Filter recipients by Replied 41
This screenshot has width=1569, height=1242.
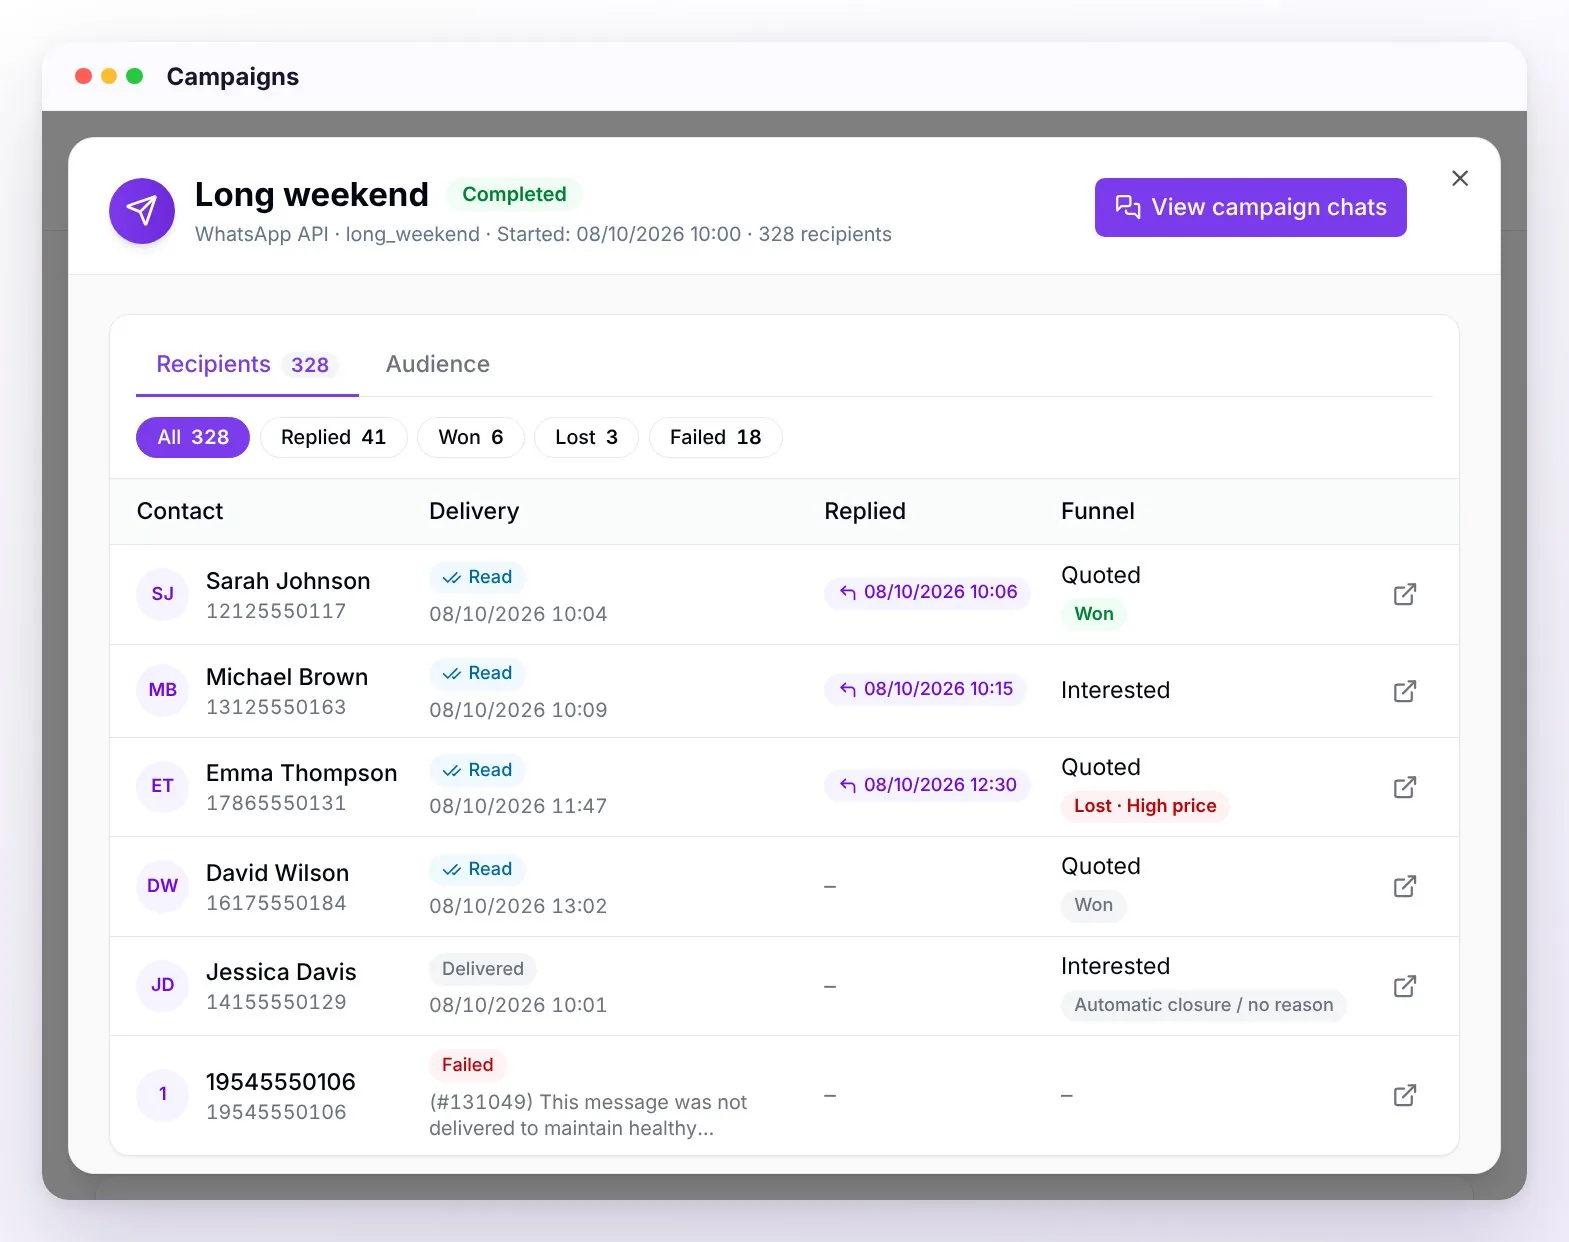(333, 437)
